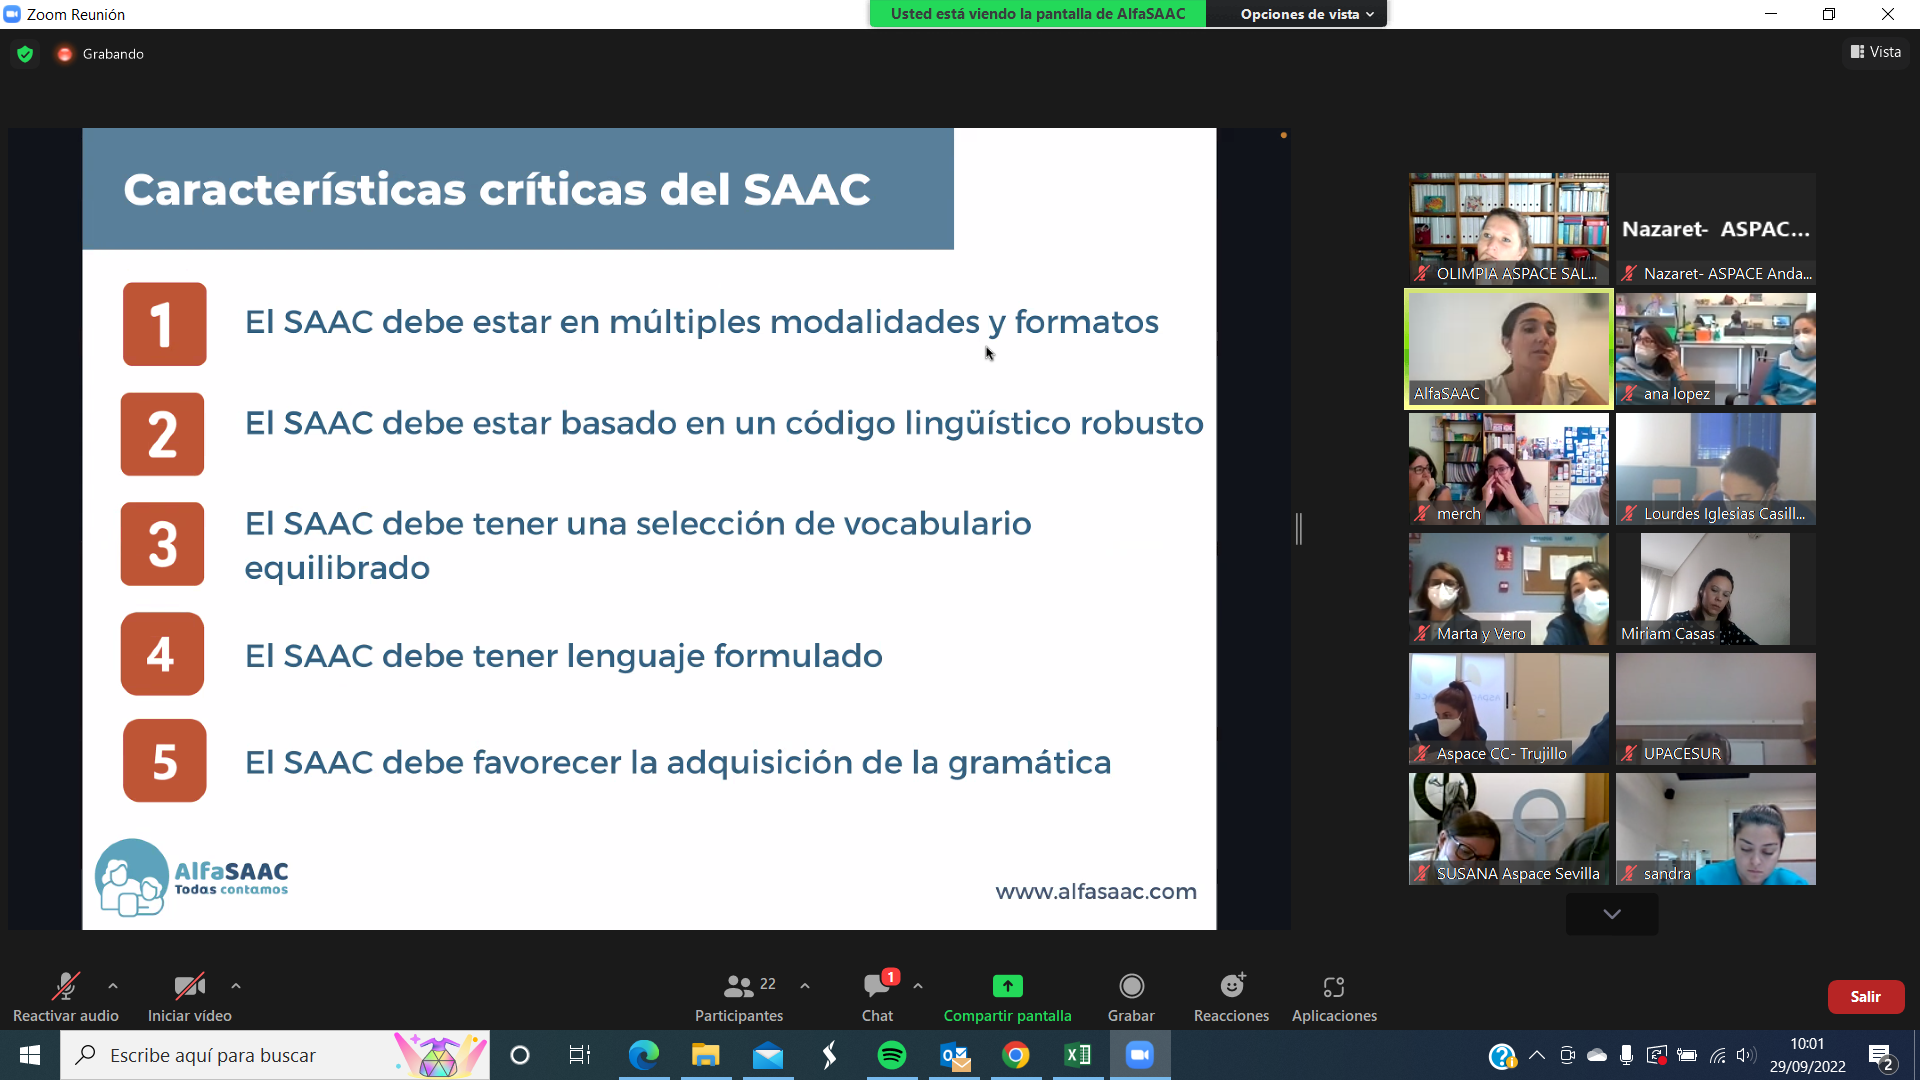Open the Aplicaciones panel
This screenshot has height=1080, width=1920.
tap(1333, 995)
